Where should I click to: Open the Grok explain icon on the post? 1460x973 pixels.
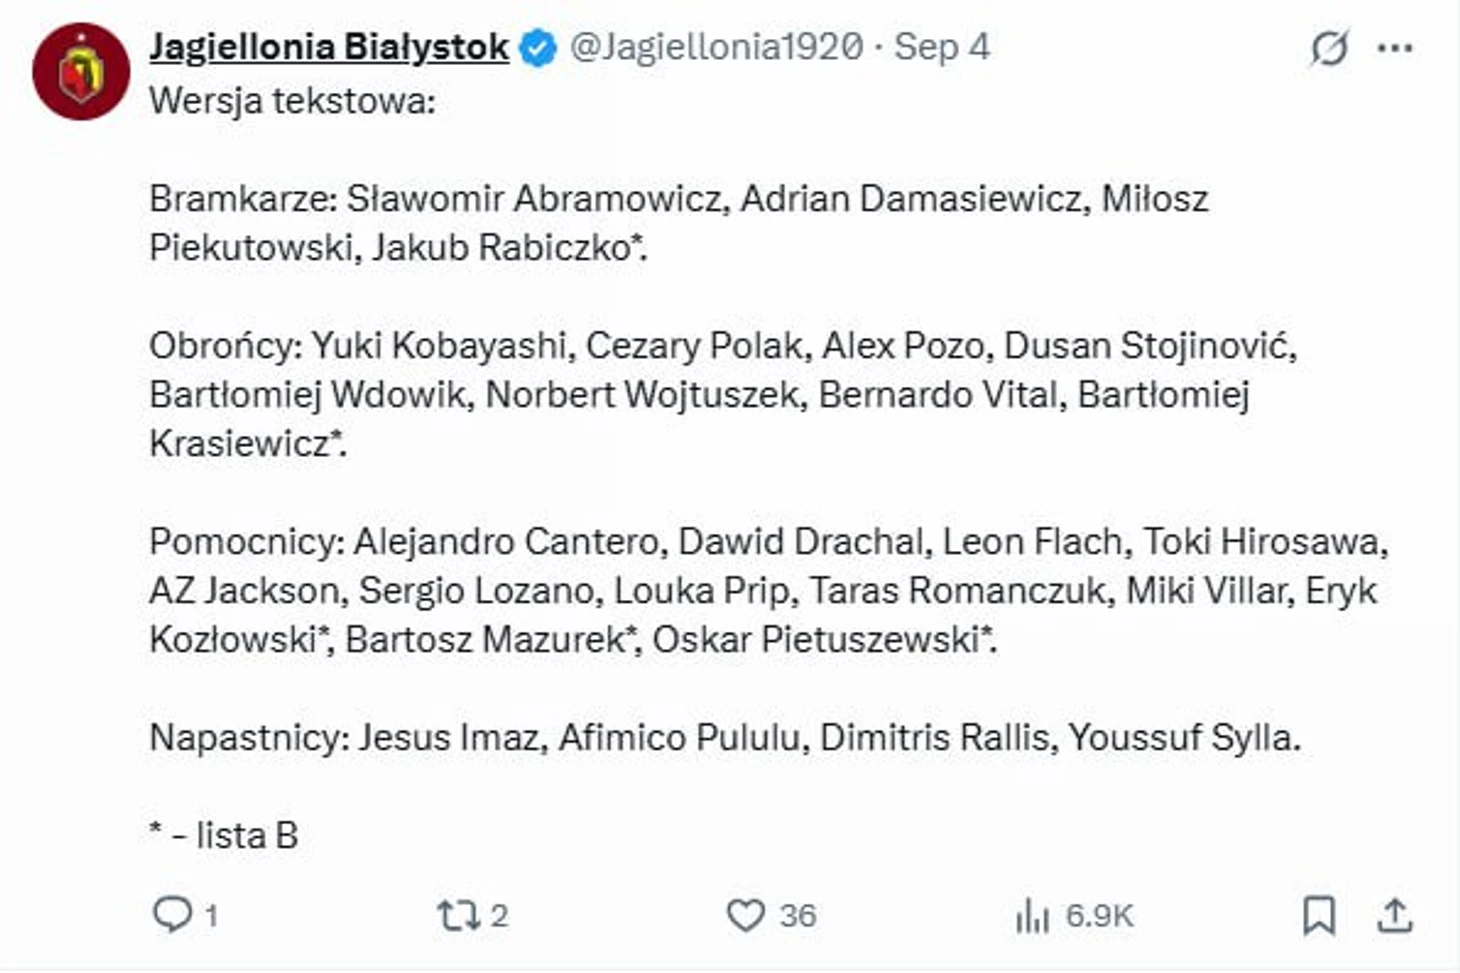click(1329, 47)
